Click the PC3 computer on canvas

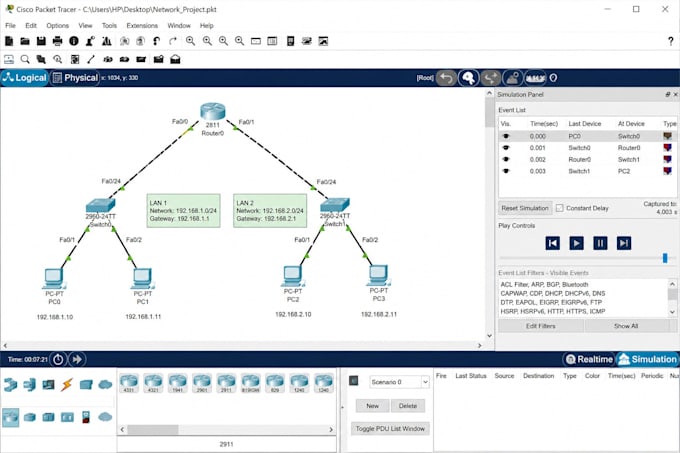click(379, 275)
